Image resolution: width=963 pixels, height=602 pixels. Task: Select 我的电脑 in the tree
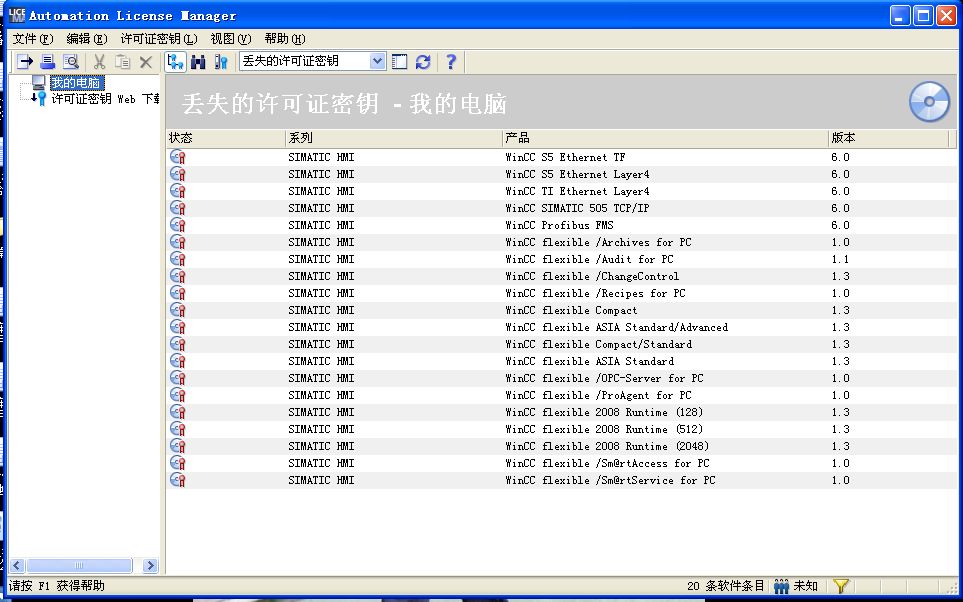tap(77, 82)
